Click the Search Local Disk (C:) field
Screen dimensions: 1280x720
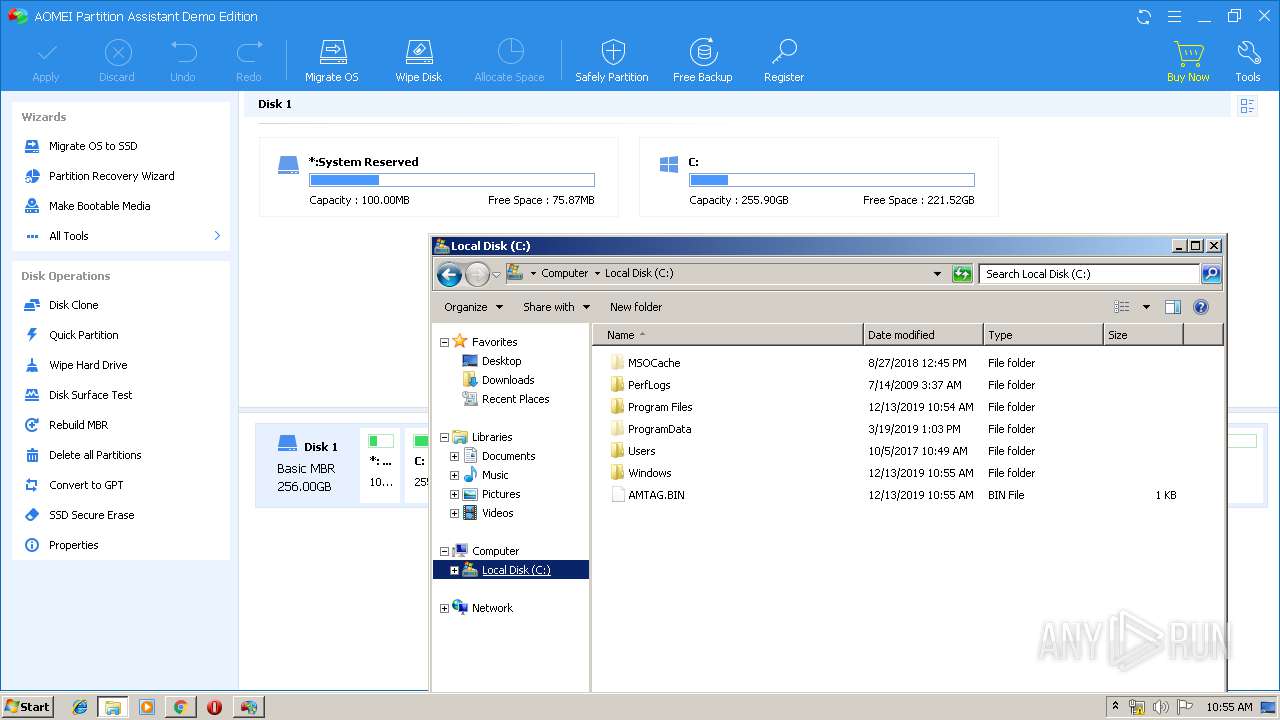tap(1089, 274)
